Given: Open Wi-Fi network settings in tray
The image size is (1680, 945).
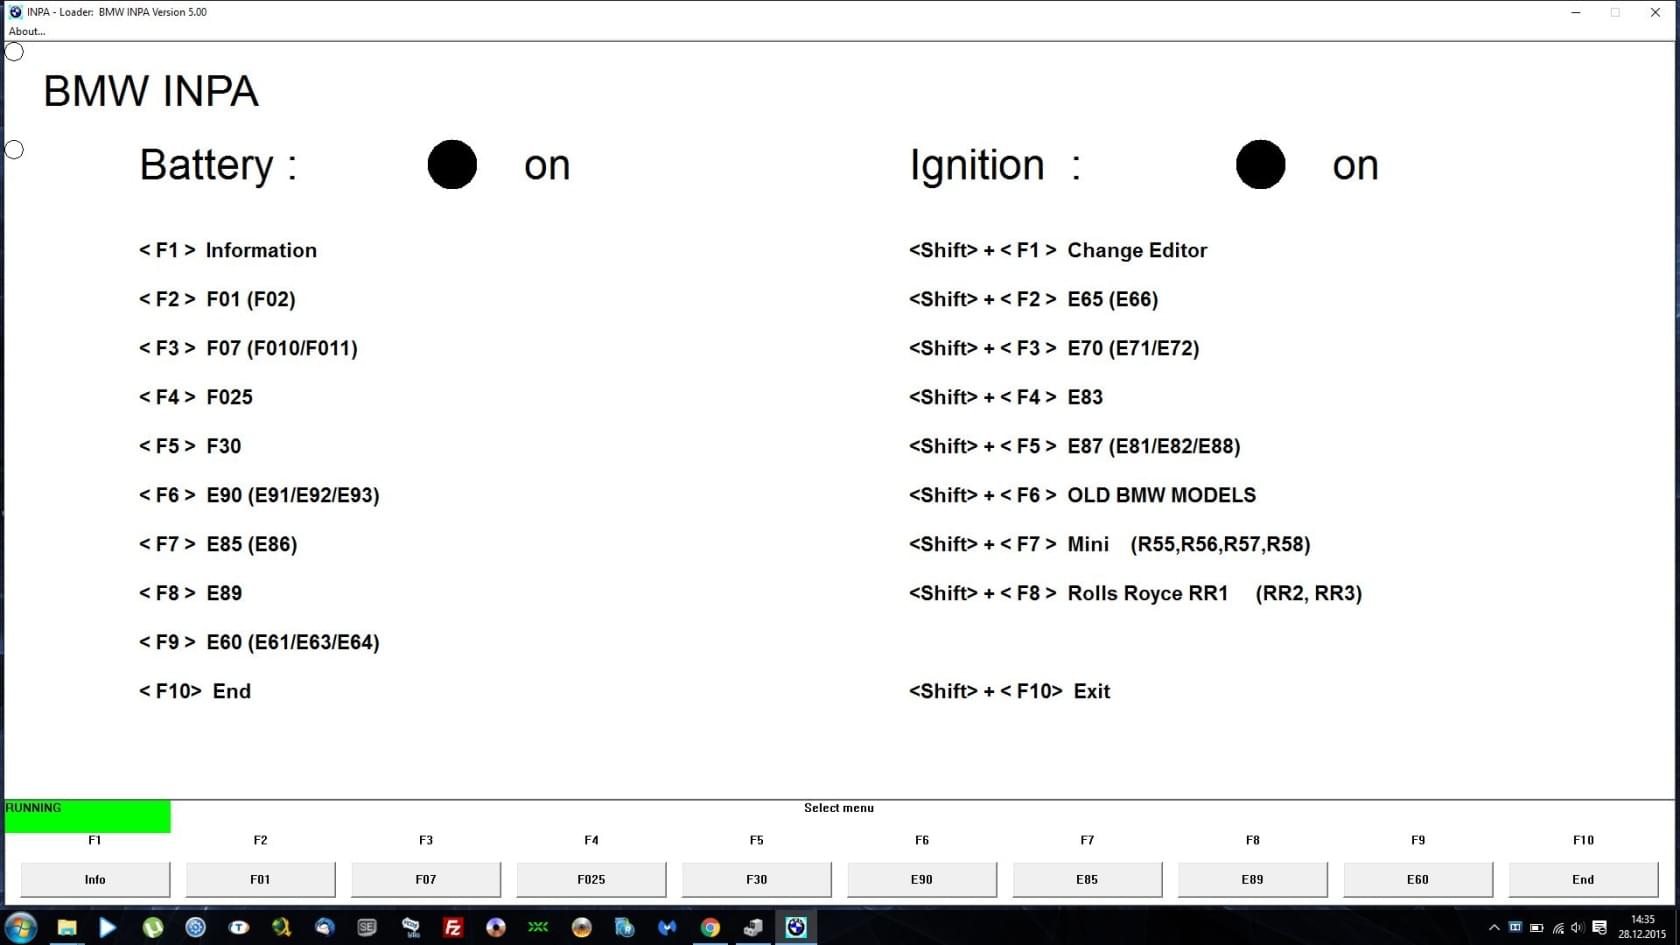Looking at the screenshot, I should tap(1557, 927).
